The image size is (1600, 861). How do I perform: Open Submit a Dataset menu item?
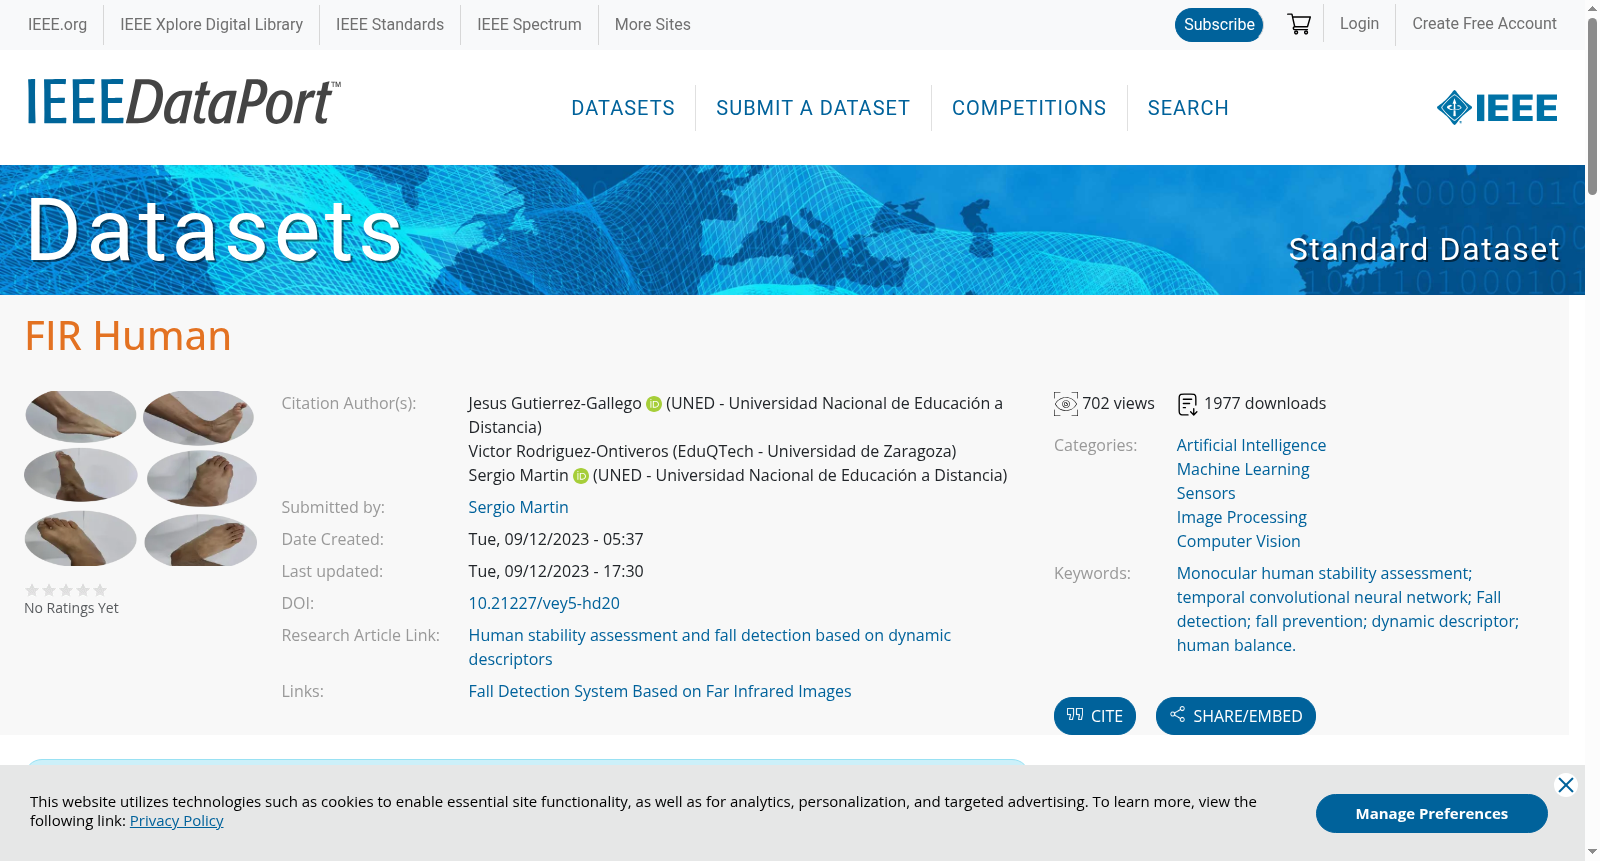click(813, 108)
